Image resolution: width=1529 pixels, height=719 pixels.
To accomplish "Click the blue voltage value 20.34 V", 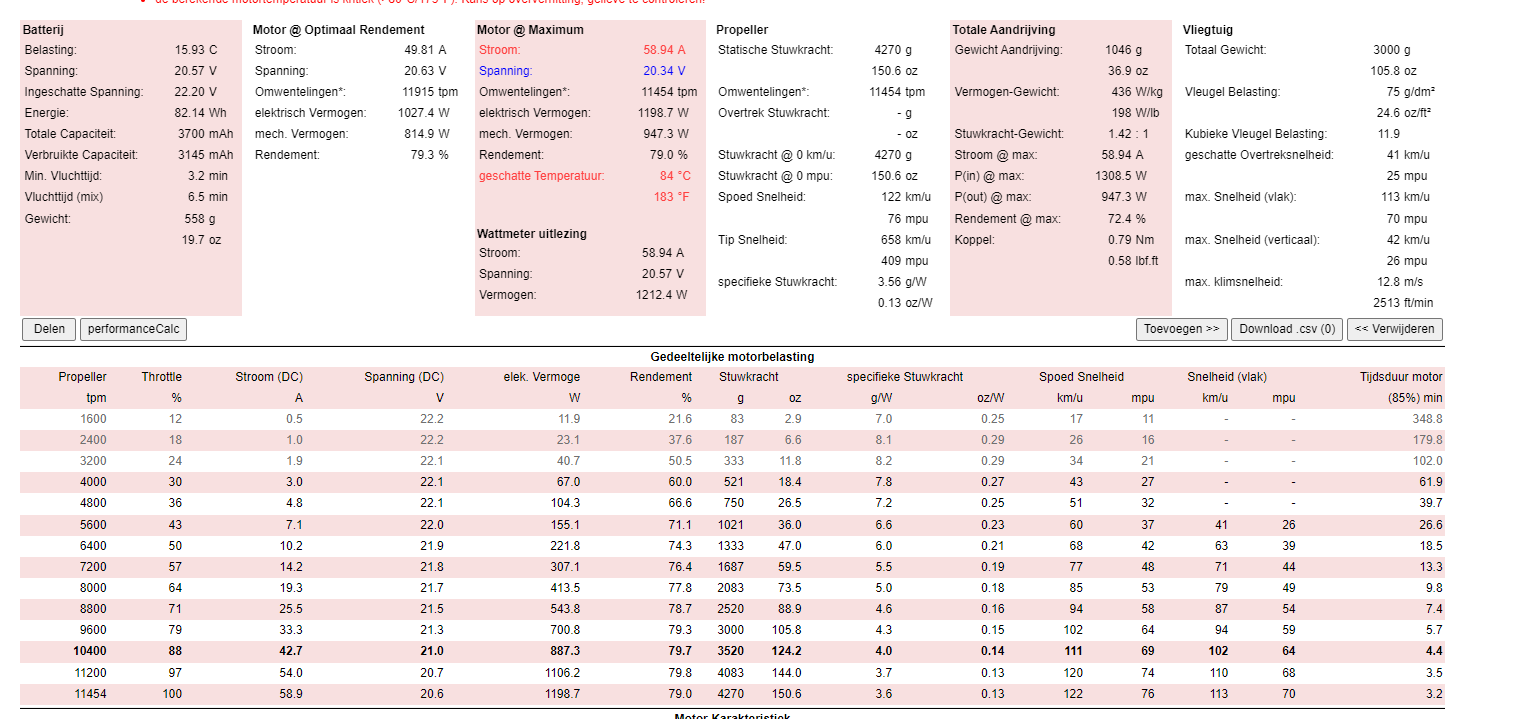I will (664, 71).
